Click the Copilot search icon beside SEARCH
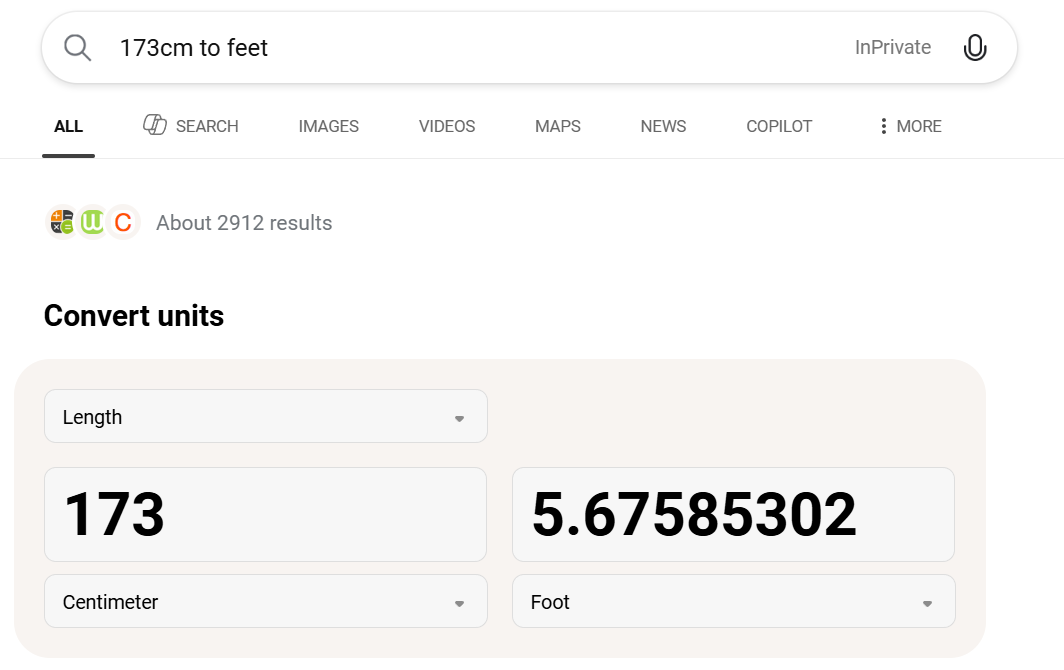The image size is (1064, 670). point(155,125)
